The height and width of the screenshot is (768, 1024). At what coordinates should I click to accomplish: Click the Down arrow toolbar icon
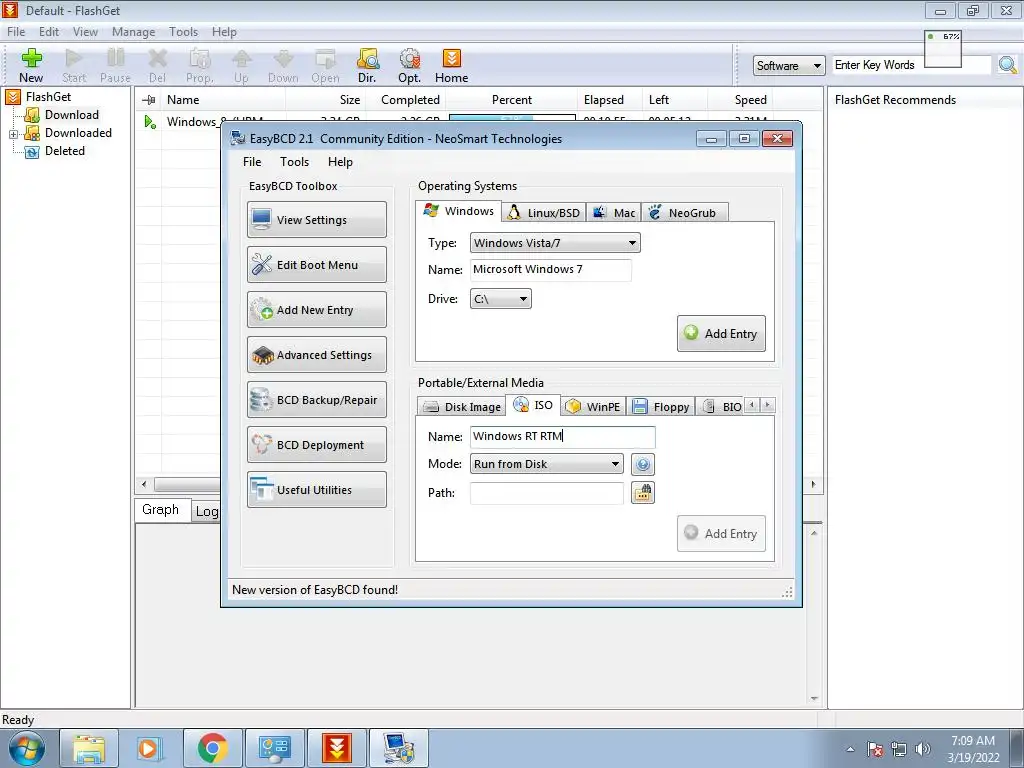click(x=283, y=65)
